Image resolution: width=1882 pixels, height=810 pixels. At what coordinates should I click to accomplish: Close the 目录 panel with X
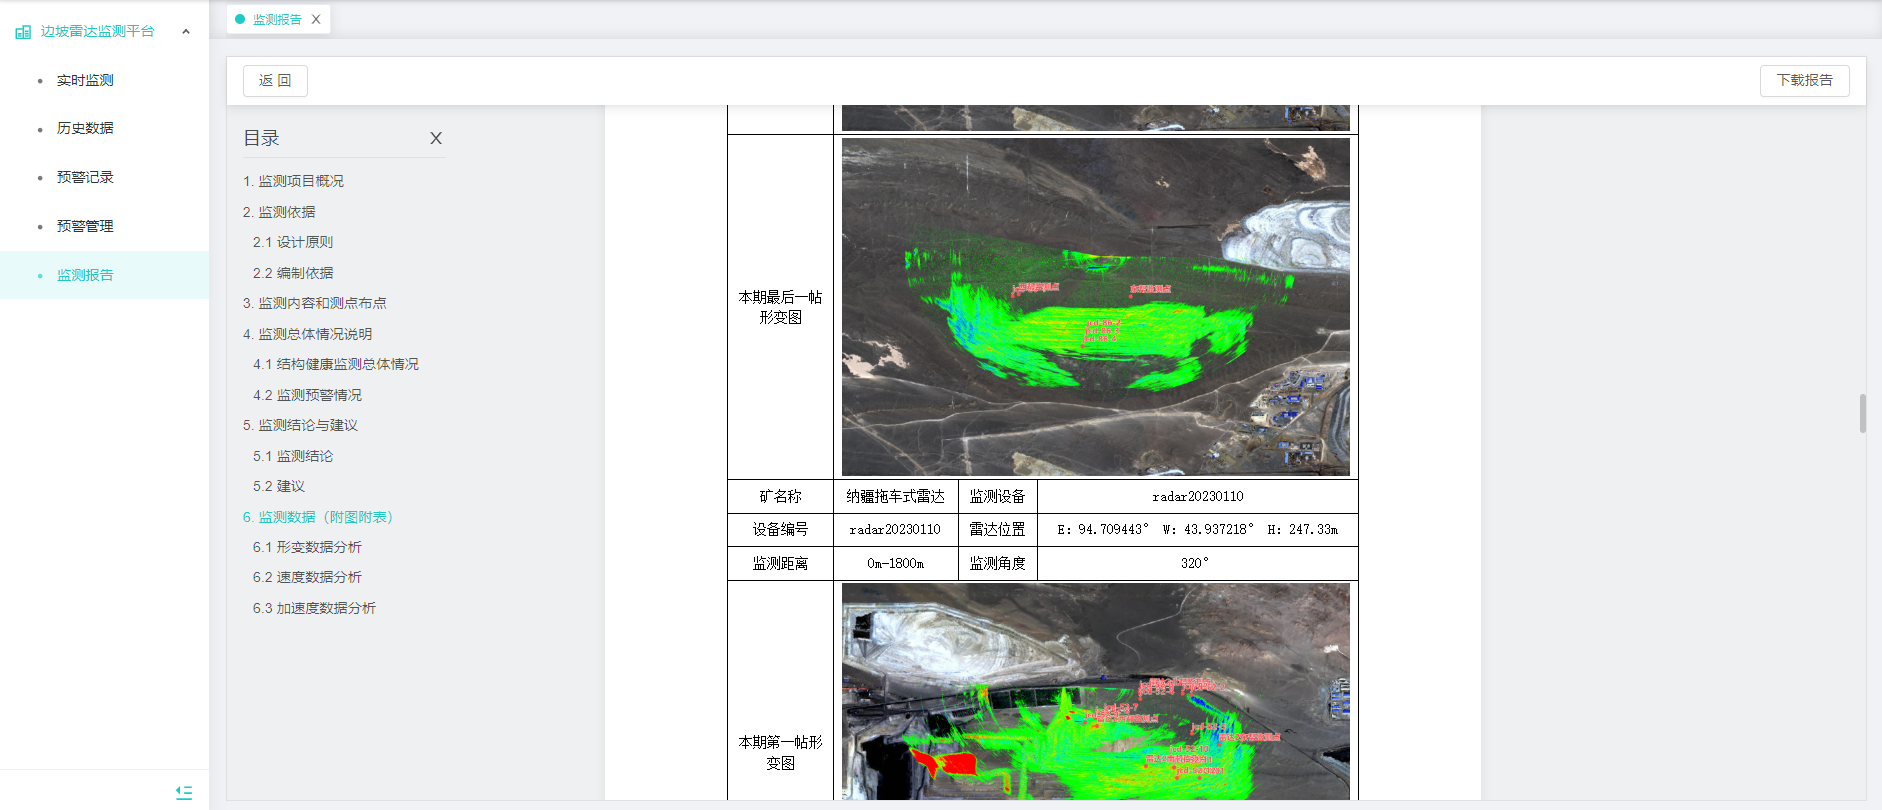pyautogui.click(x=436, y=138)
